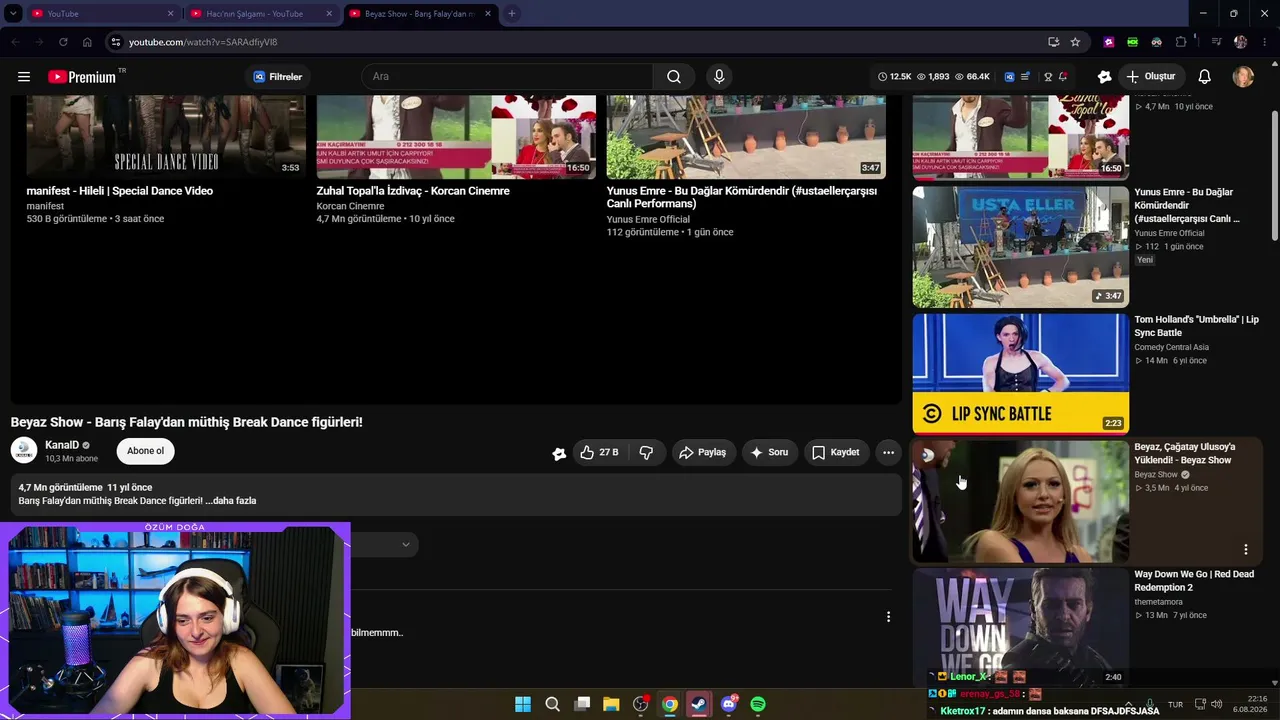Open Yunus Emre Bu Dağlar Kömürdendir title

click(742, 197)
